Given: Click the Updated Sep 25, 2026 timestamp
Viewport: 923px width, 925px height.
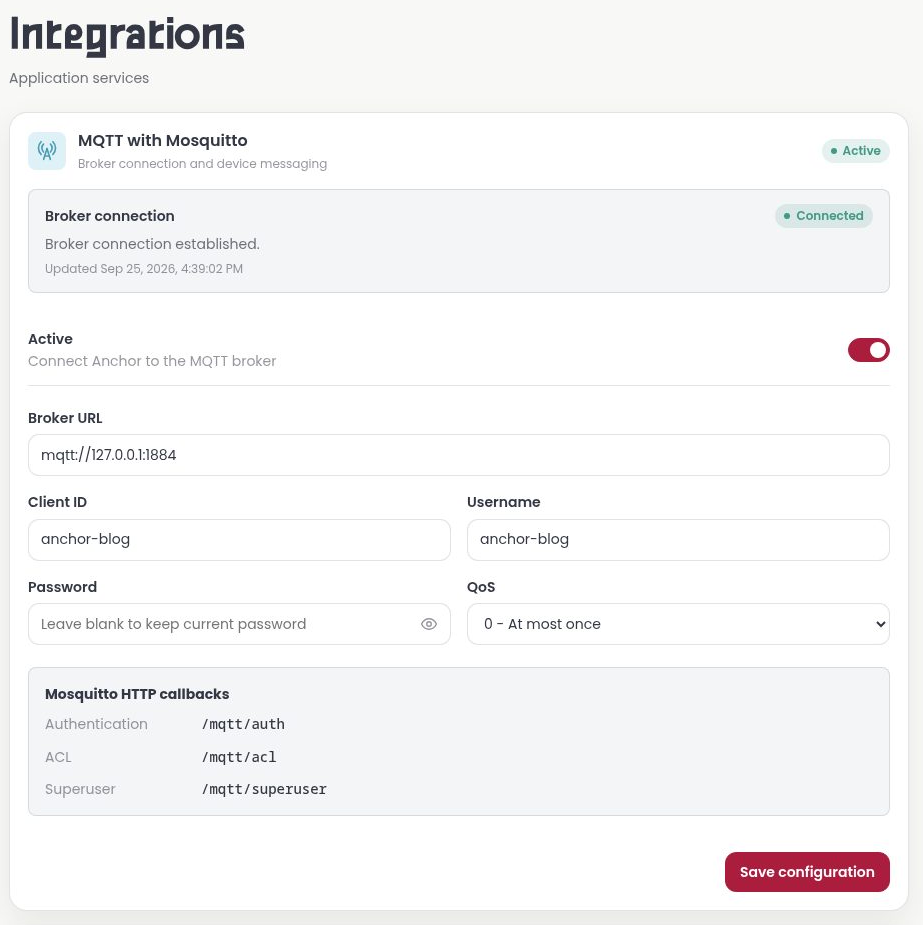Looking at the screenshot, I should 144,268.
